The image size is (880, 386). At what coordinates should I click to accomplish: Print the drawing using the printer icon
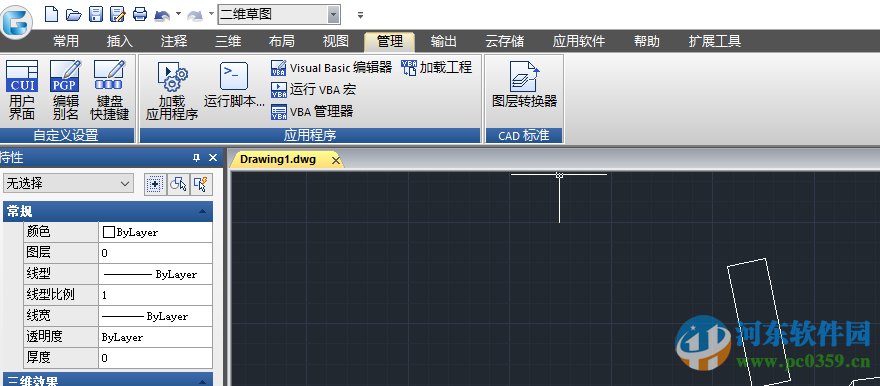coord(140,14)
